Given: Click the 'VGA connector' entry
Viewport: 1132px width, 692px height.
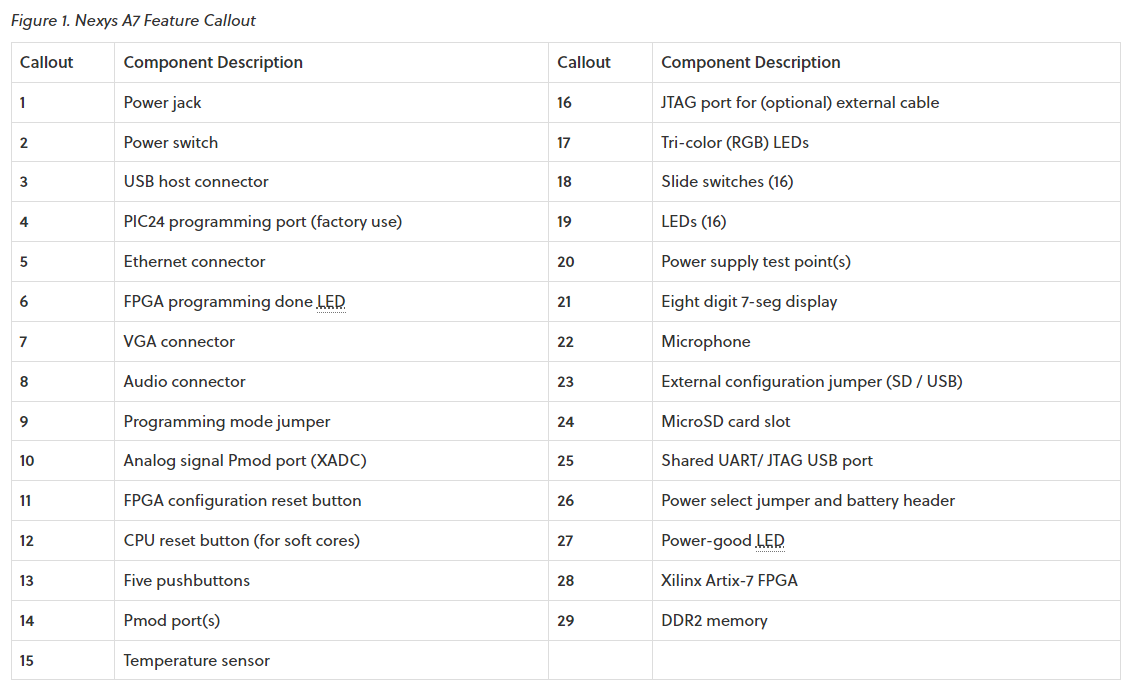Looking at the screenshot, I should pyautogui.click(x=179, y=342).
